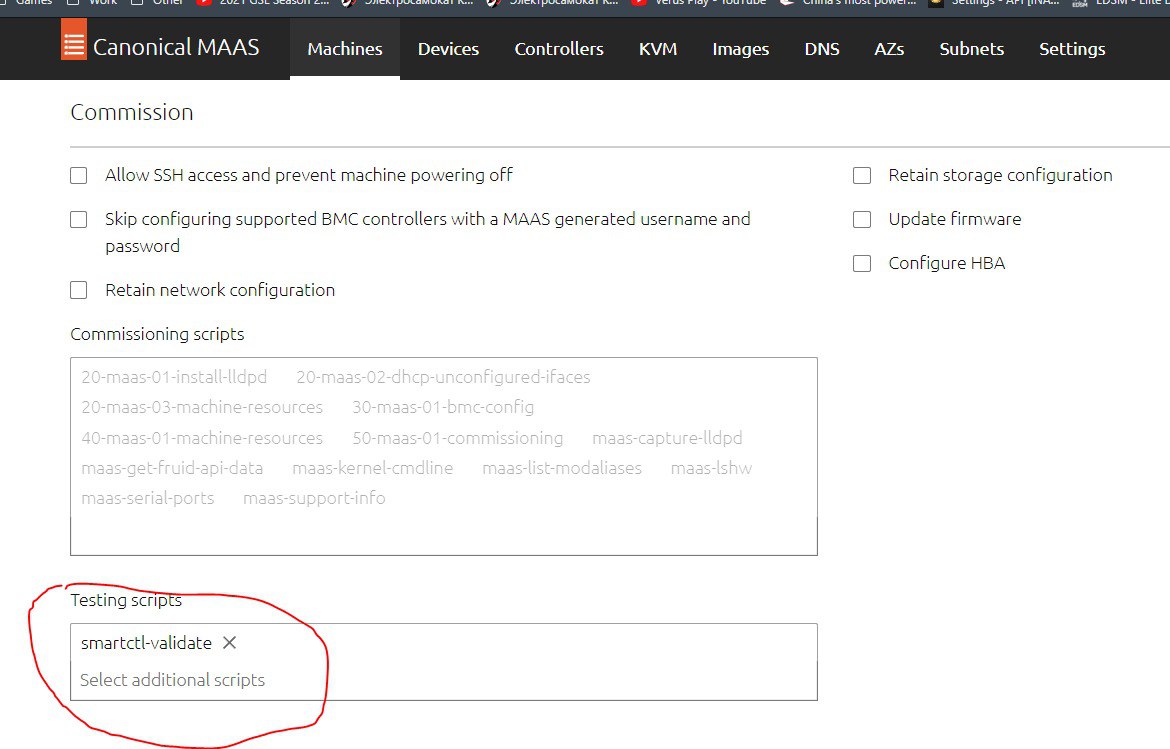This screenshot has height=749, width=1170.
Task: Enable Retain storage configuration checkbox
Action: click(862, 176)
